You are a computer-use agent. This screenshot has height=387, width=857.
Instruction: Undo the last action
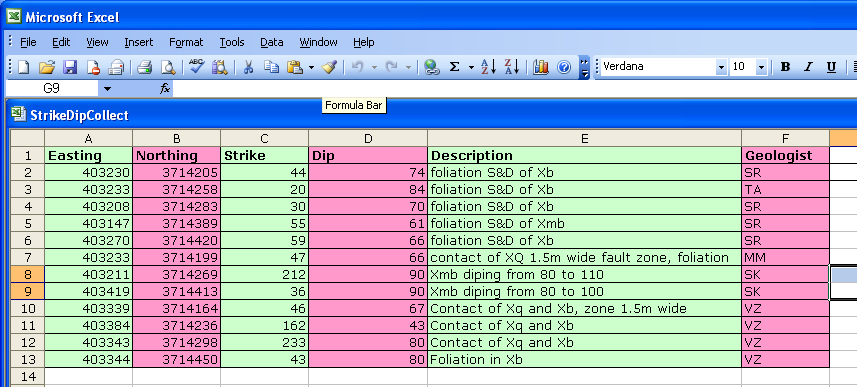(x=357, y=67)
